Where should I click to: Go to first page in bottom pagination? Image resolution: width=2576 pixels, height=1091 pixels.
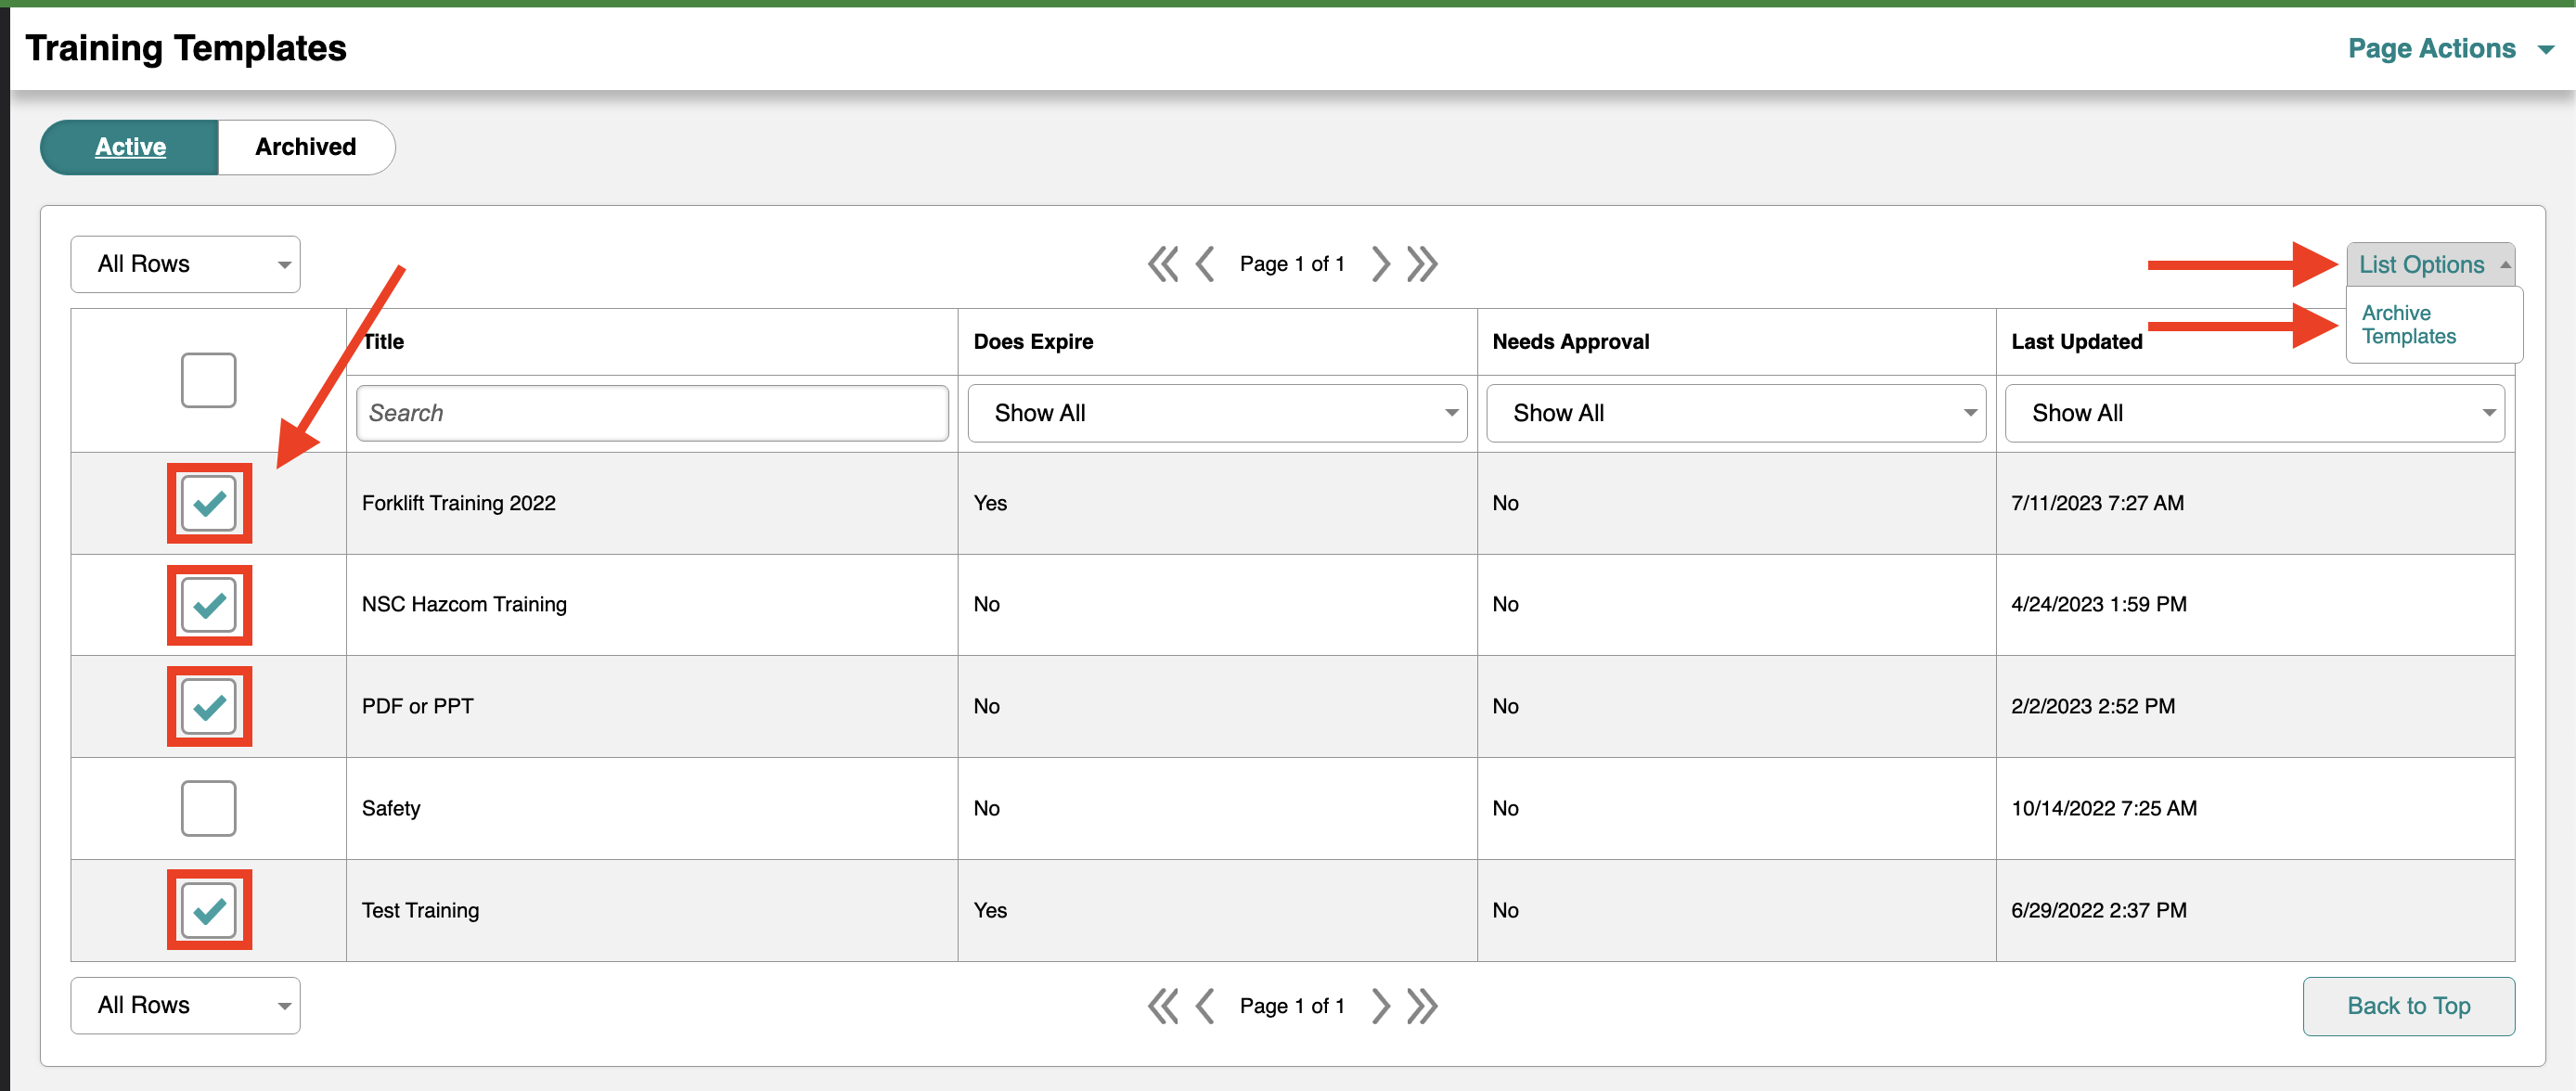(x=1163, y=1006)
